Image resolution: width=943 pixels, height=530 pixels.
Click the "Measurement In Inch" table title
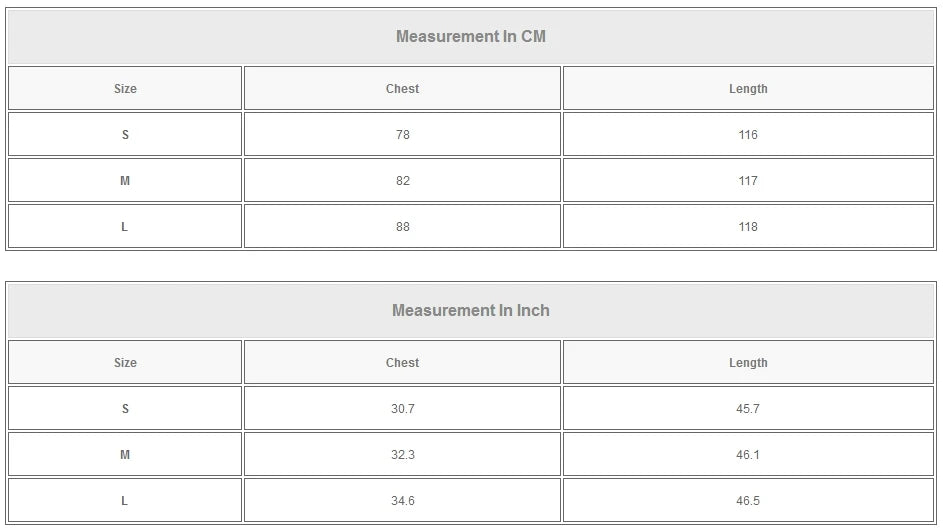(471, 311)
